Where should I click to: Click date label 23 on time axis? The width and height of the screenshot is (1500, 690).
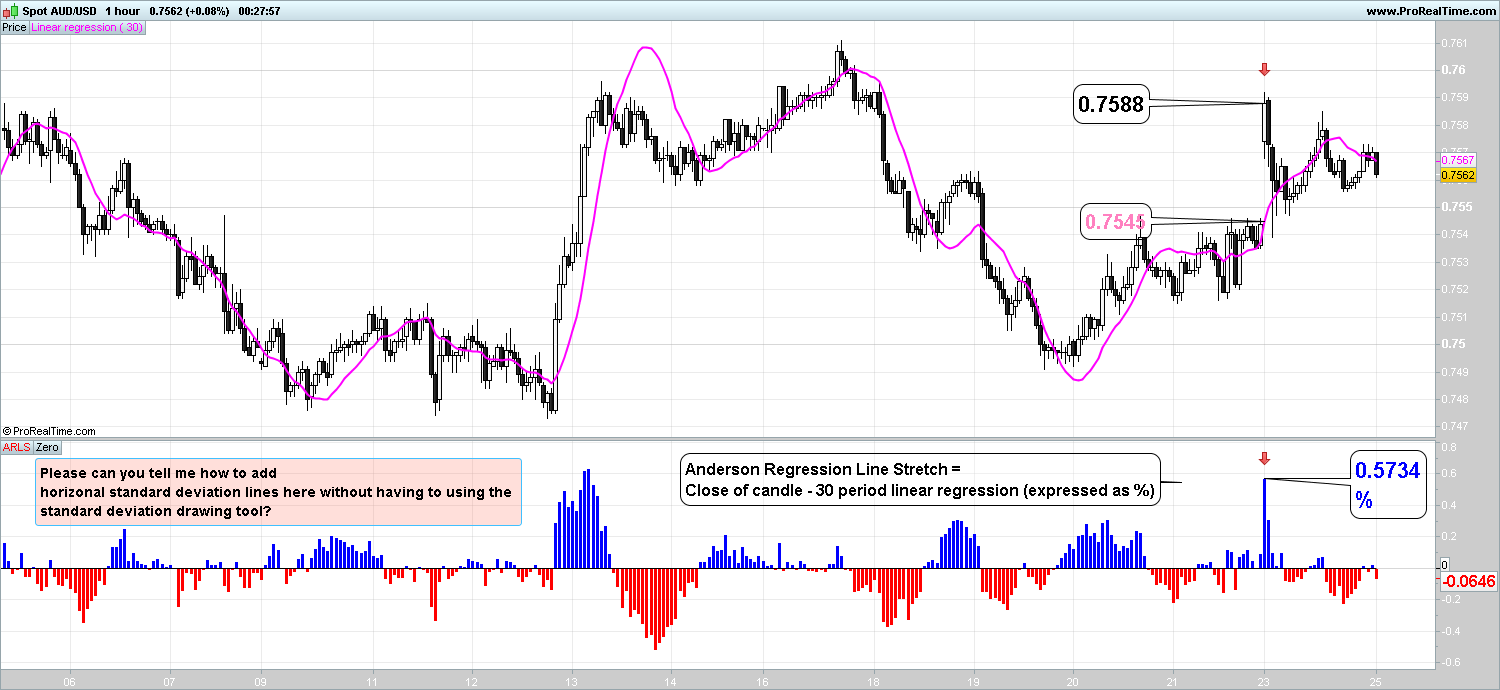pos(1264,680)
